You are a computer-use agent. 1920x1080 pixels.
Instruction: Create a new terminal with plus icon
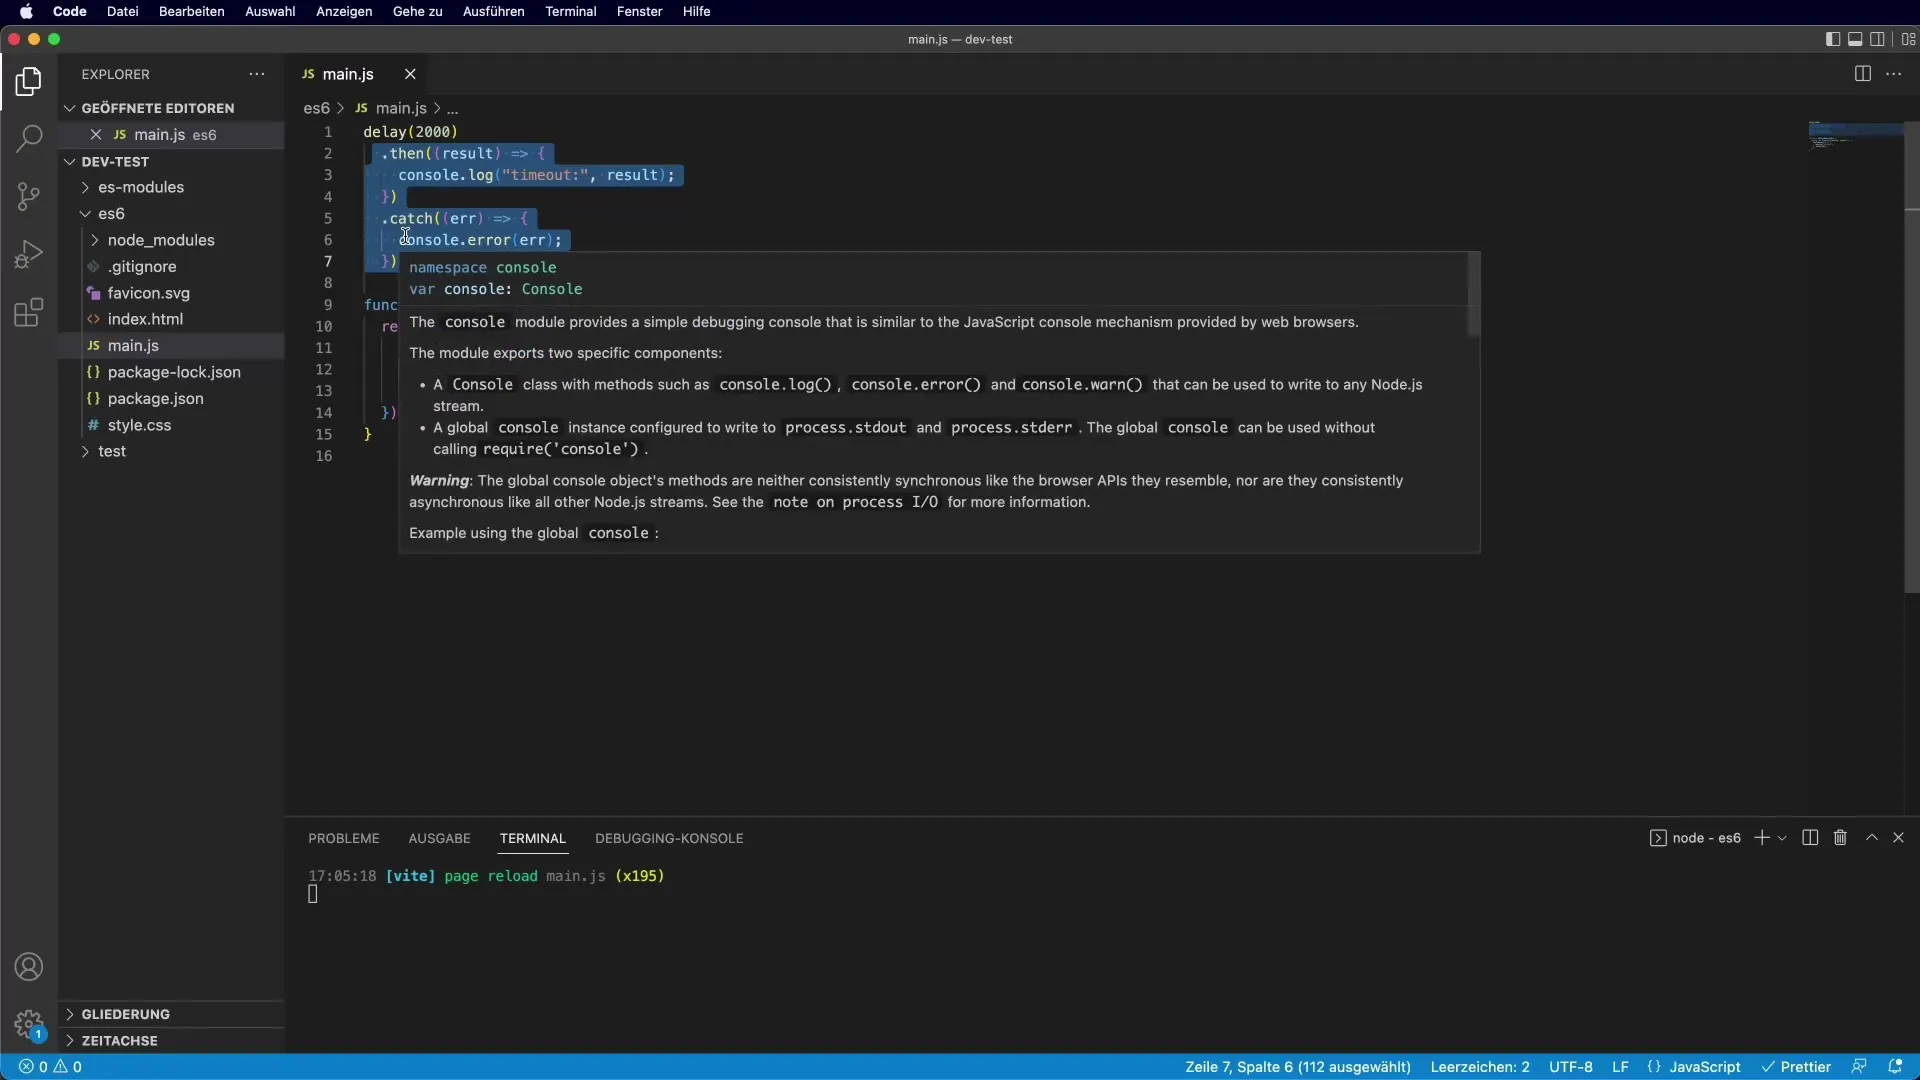point(1762,838)
